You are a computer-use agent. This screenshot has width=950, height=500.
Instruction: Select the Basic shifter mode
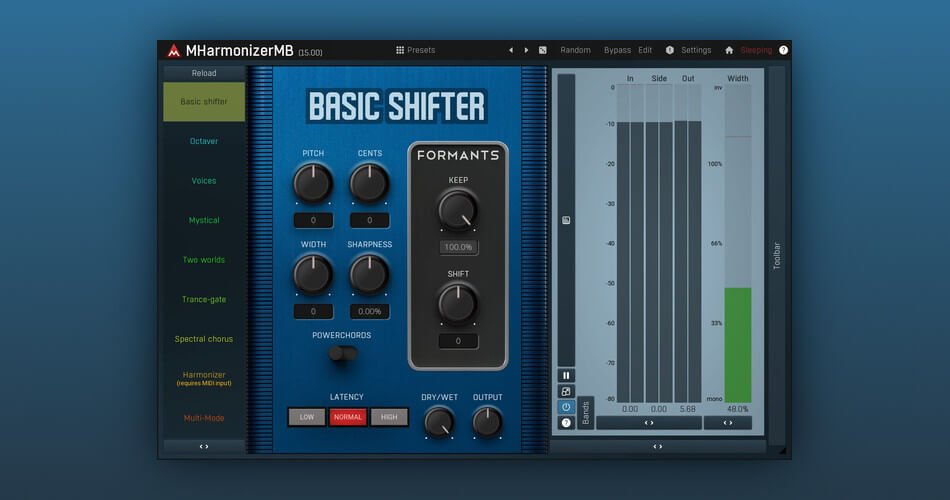204,102
